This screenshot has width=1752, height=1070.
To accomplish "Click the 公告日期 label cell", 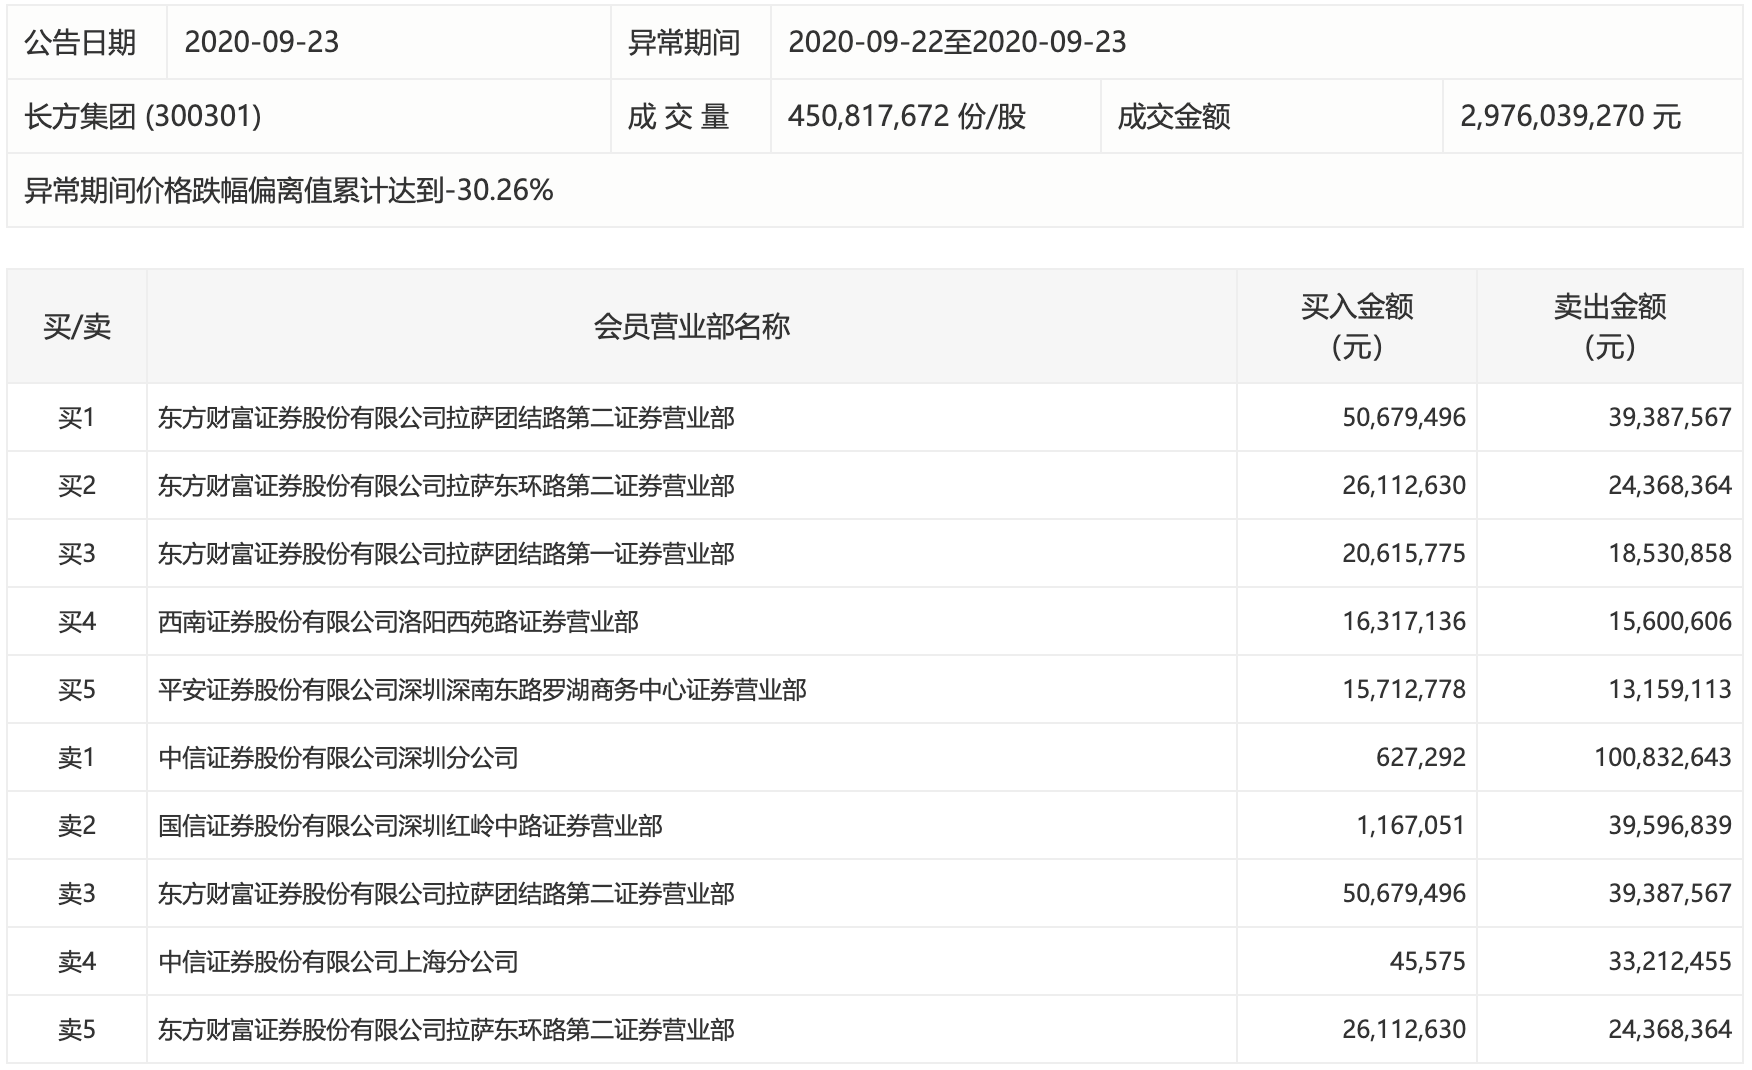I will [x=80, y=42].
